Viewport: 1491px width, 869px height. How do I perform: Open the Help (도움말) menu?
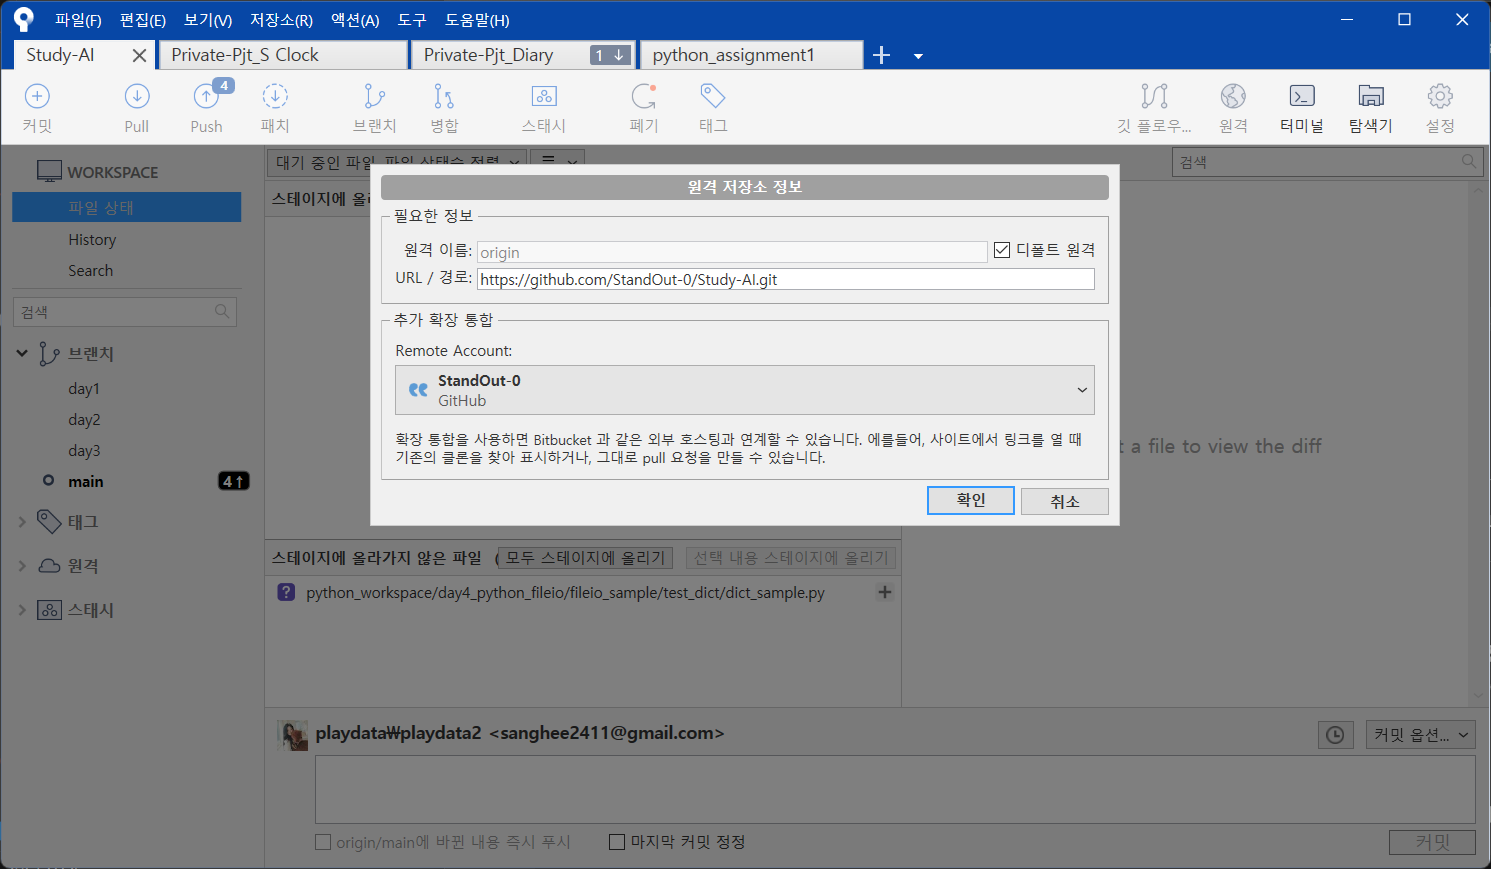click(477, 20)
